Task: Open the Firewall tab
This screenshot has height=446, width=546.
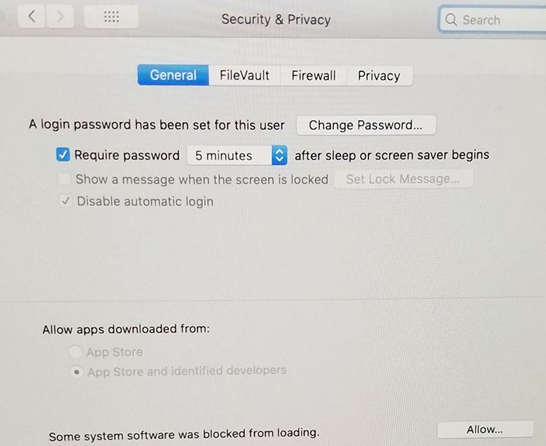Action: (313, 76)
